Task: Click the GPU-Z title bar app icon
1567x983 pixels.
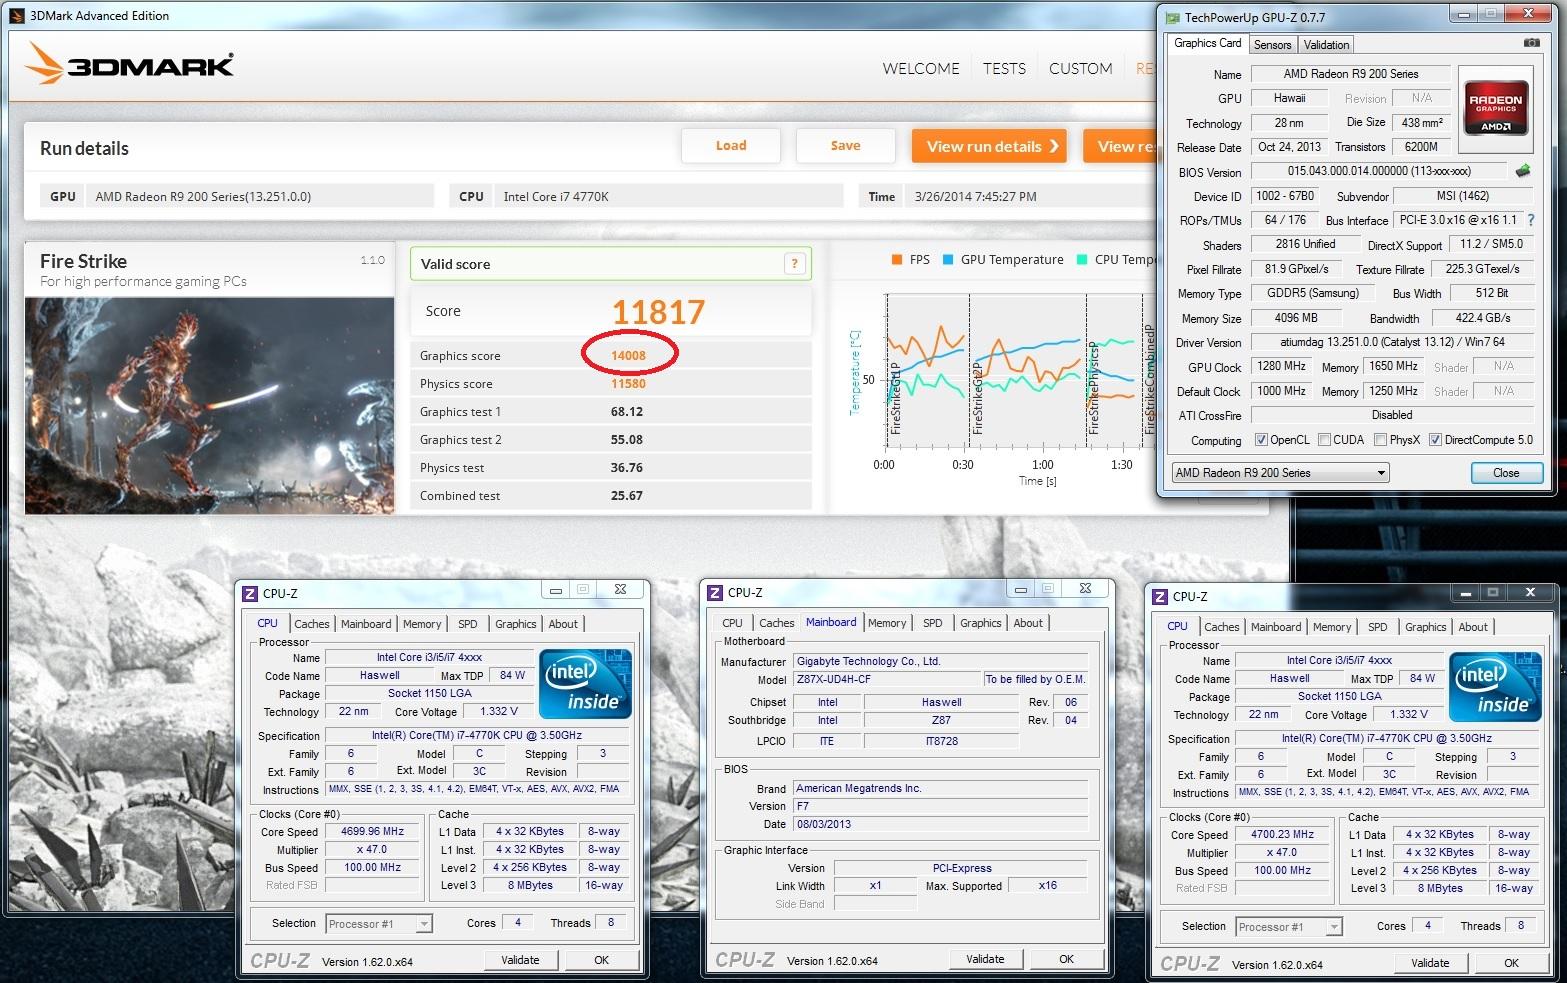Action: 1172,16
